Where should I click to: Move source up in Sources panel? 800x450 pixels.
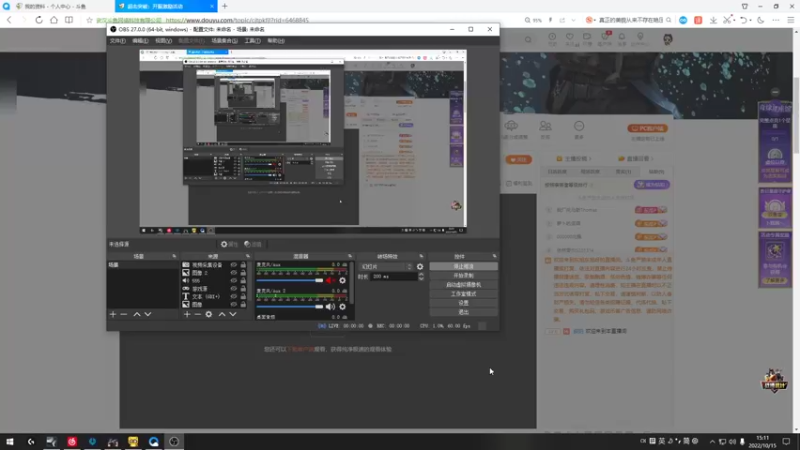[x=222, y=314]
